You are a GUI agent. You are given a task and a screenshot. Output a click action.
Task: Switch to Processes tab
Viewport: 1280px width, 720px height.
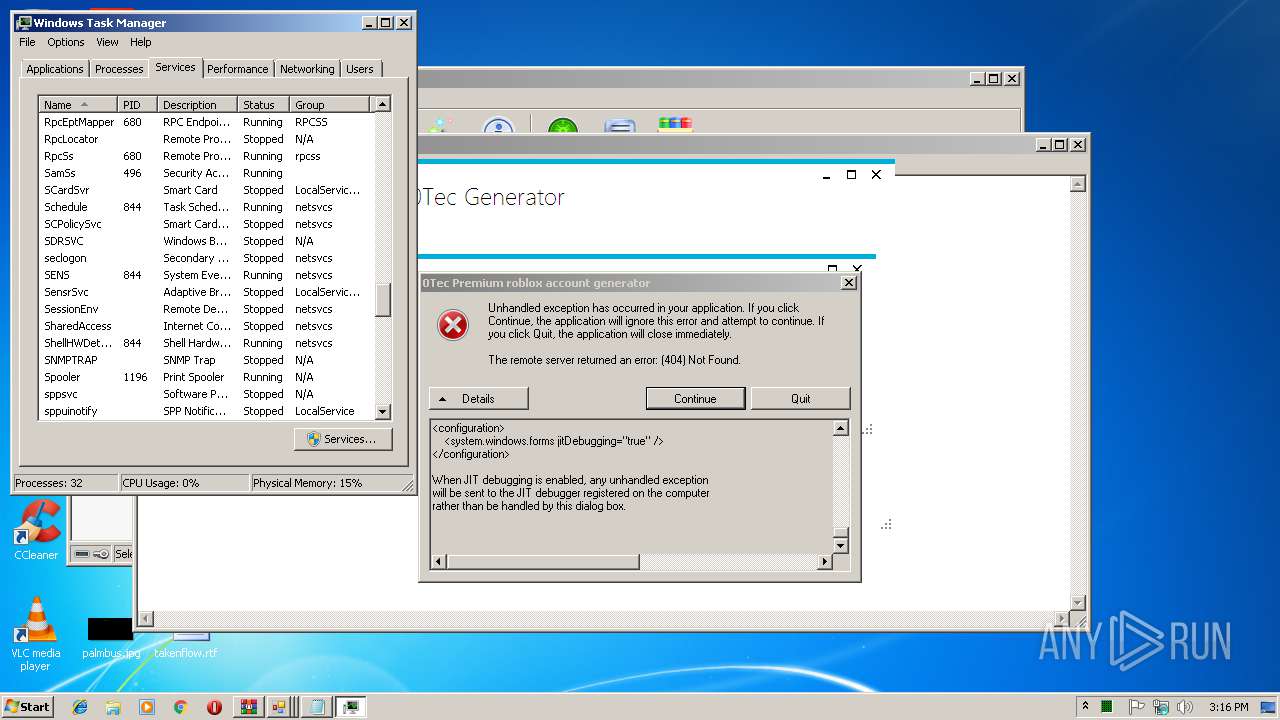coord(119,69)
